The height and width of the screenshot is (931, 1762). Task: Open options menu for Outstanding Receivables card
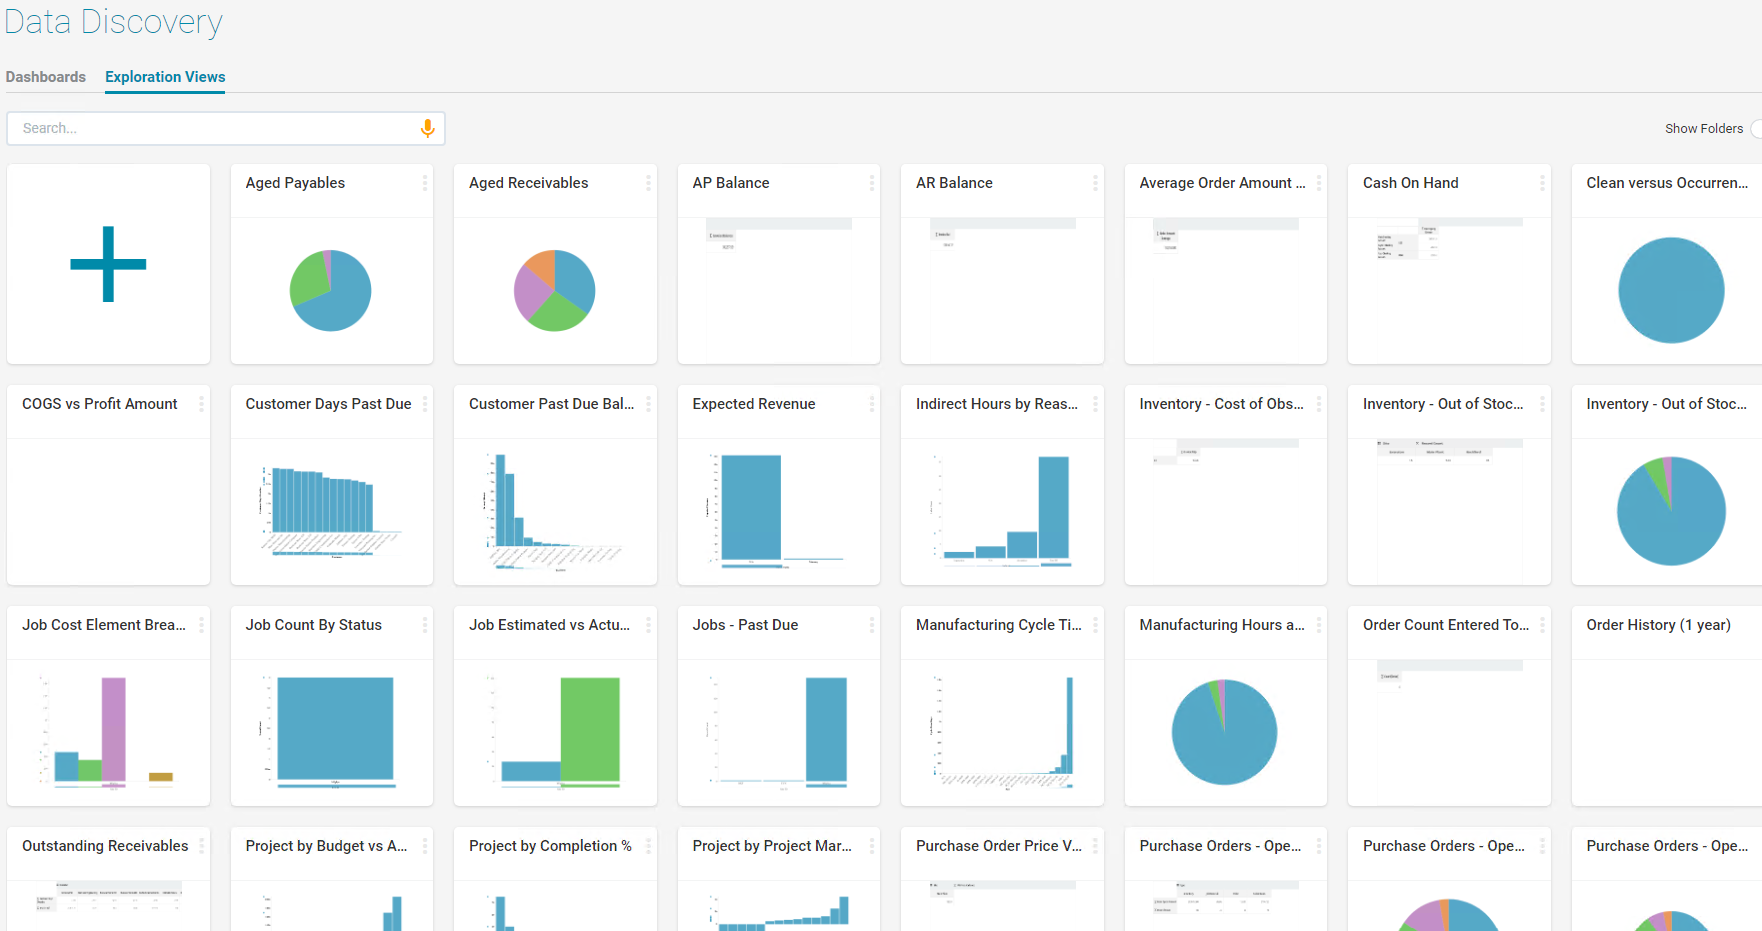pyautogui.click(x=201, y=846)
